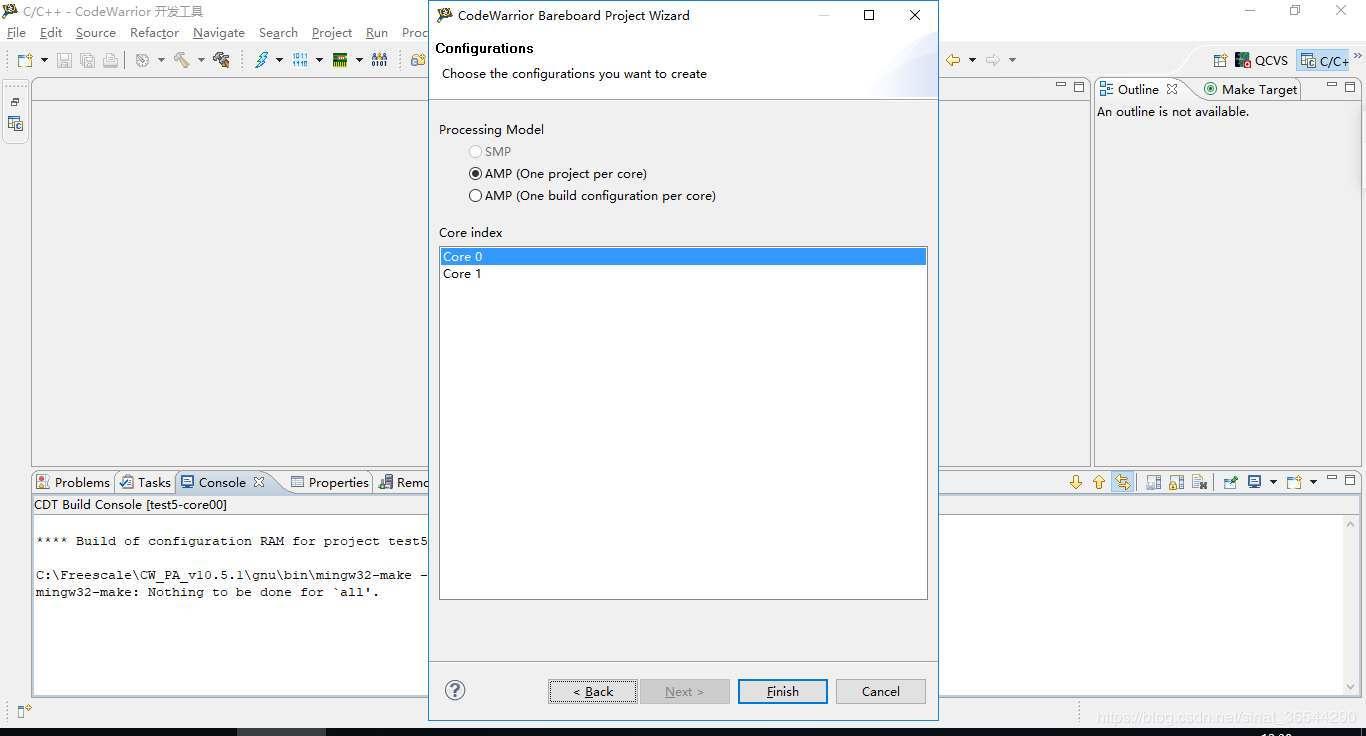Click the yellow back arrow navigation icon
The width and height of the screenshot is (1366, 736).
(953, 60)
